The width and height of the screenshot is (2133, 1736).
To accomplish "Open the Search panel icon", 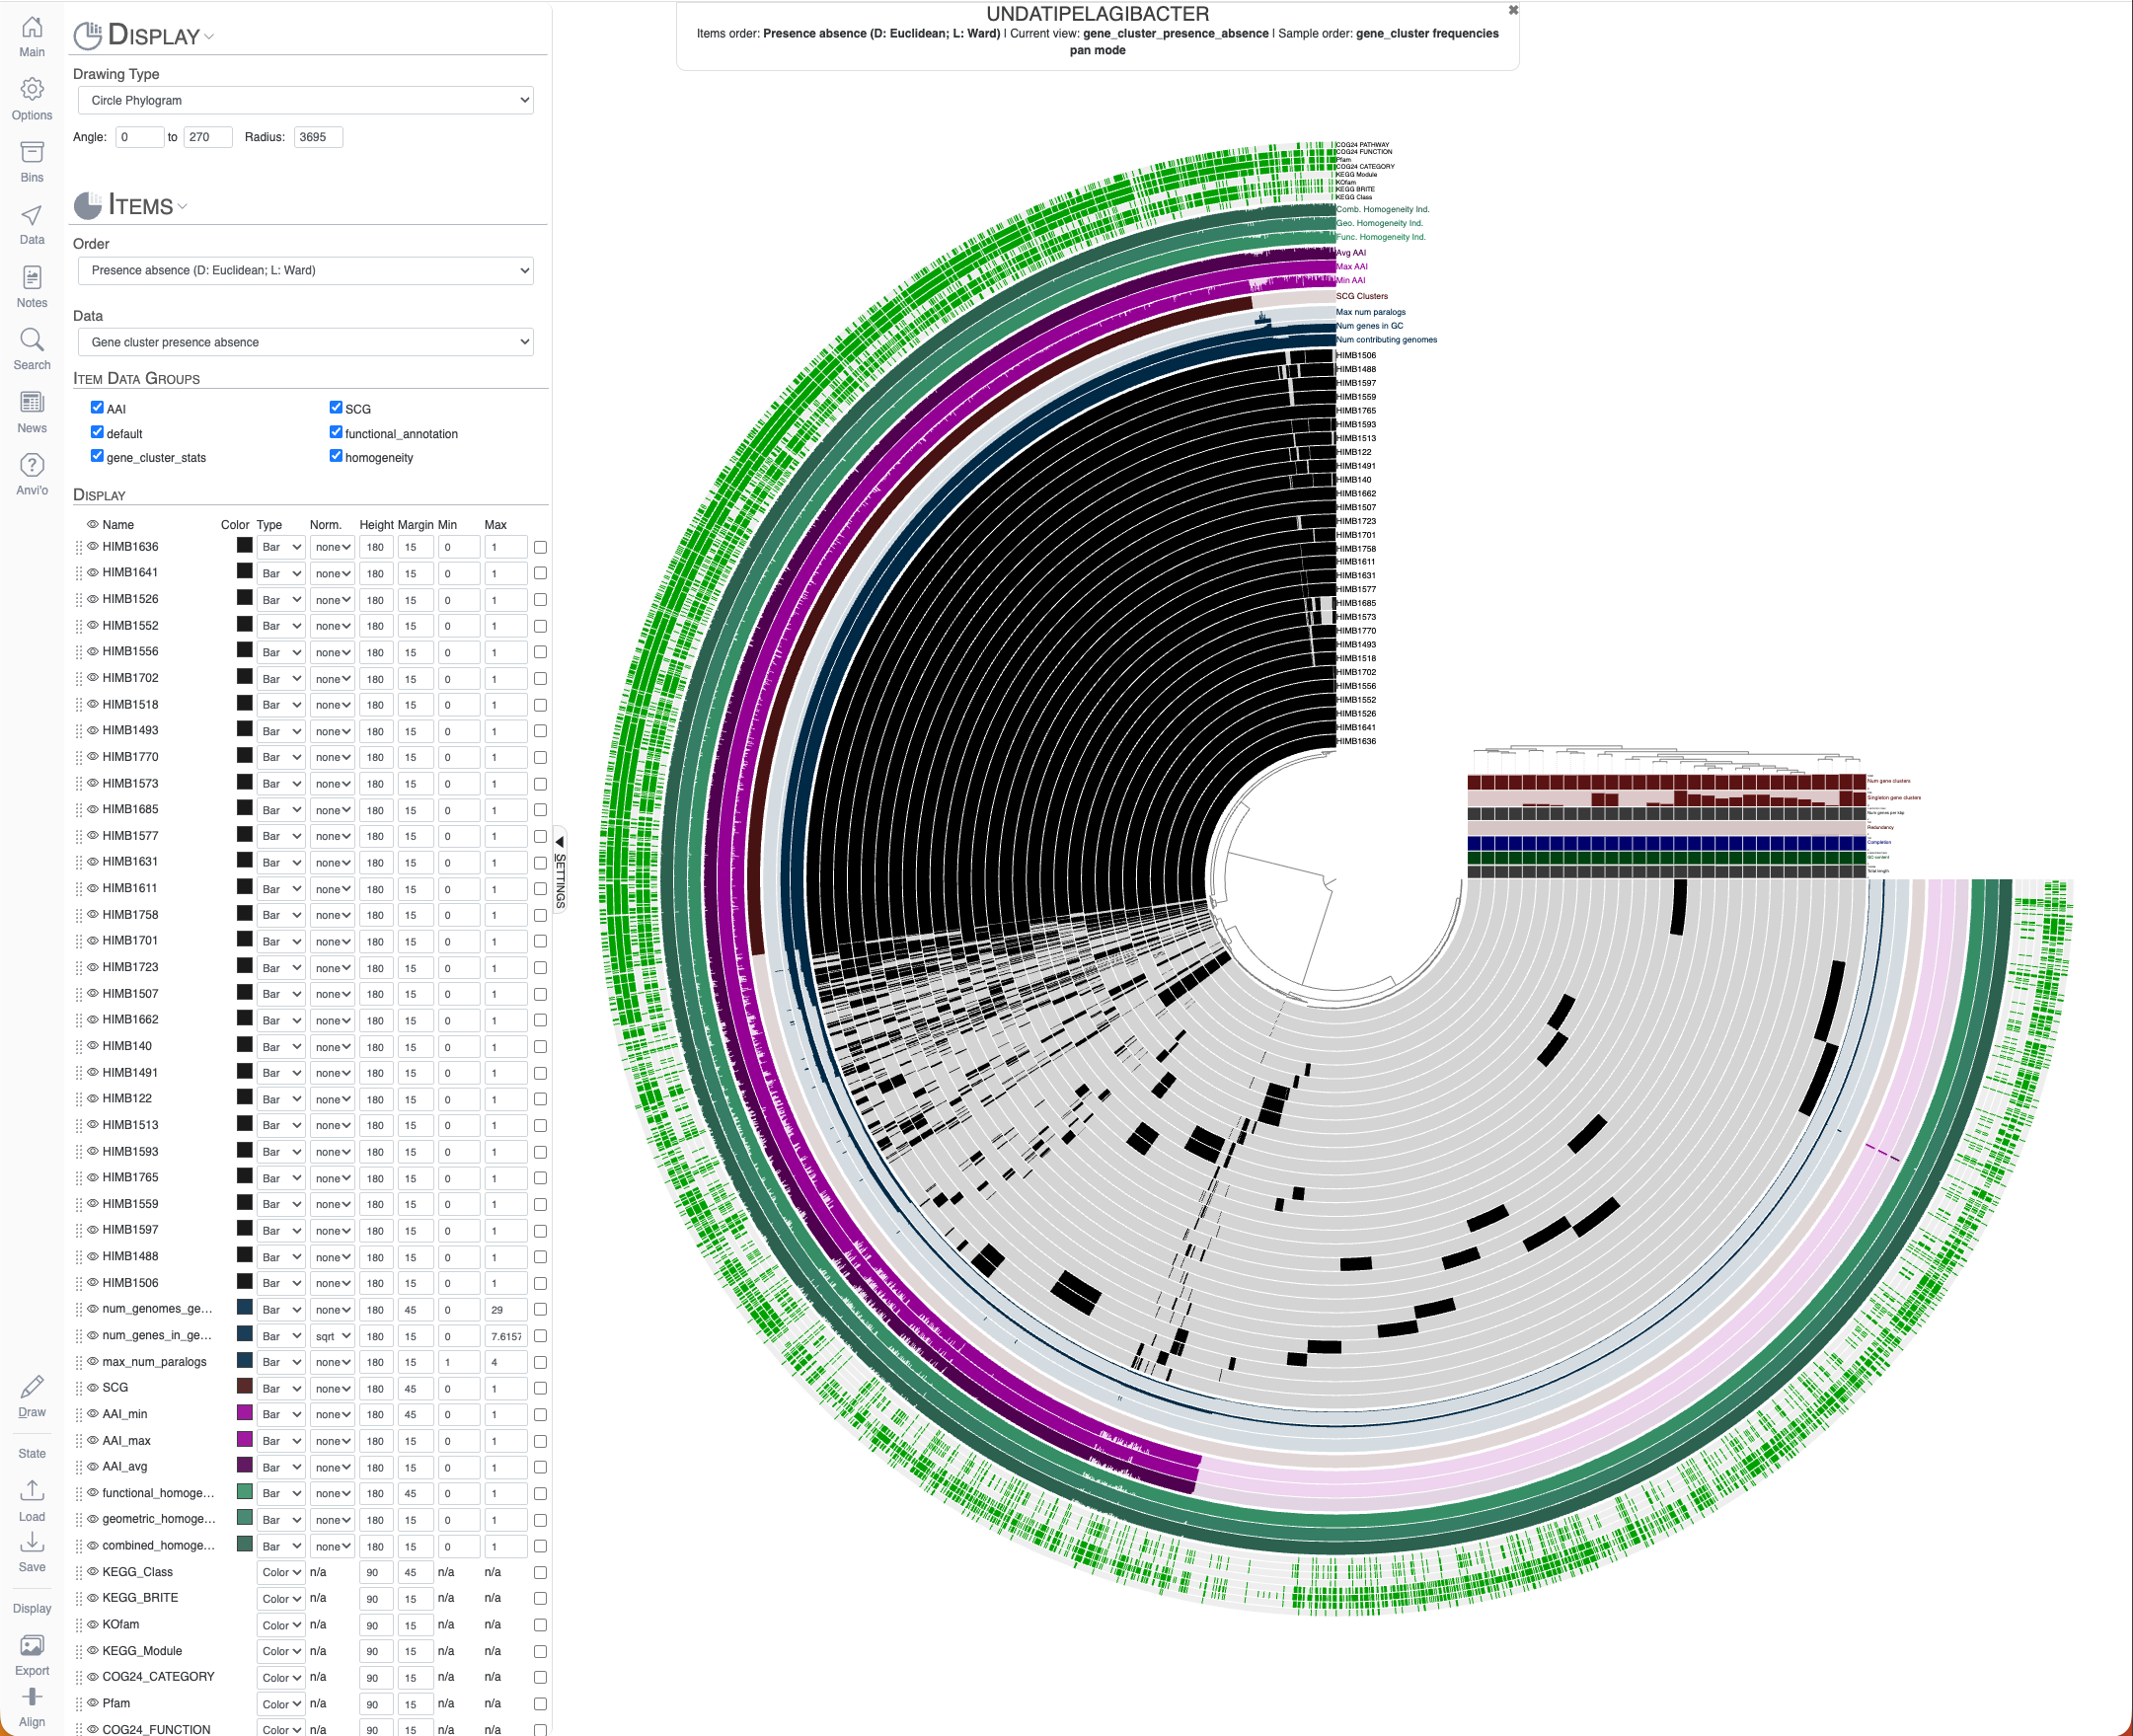I will pos(32,340).
